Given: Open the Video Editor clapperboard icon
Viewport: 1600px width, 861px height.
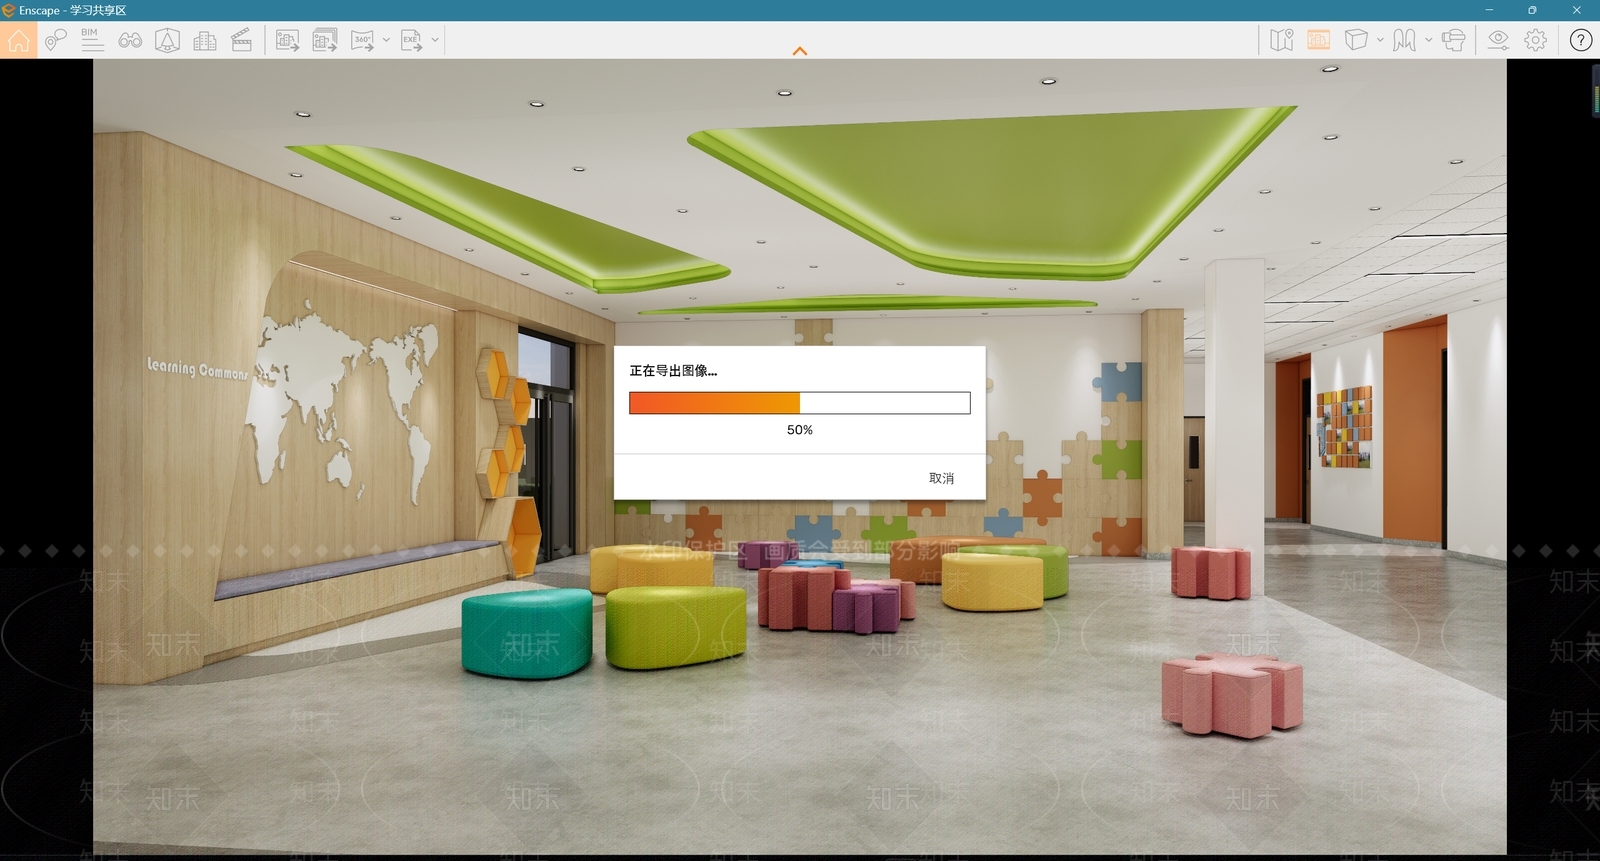Looking at the screenshot, I should (241, 40).
